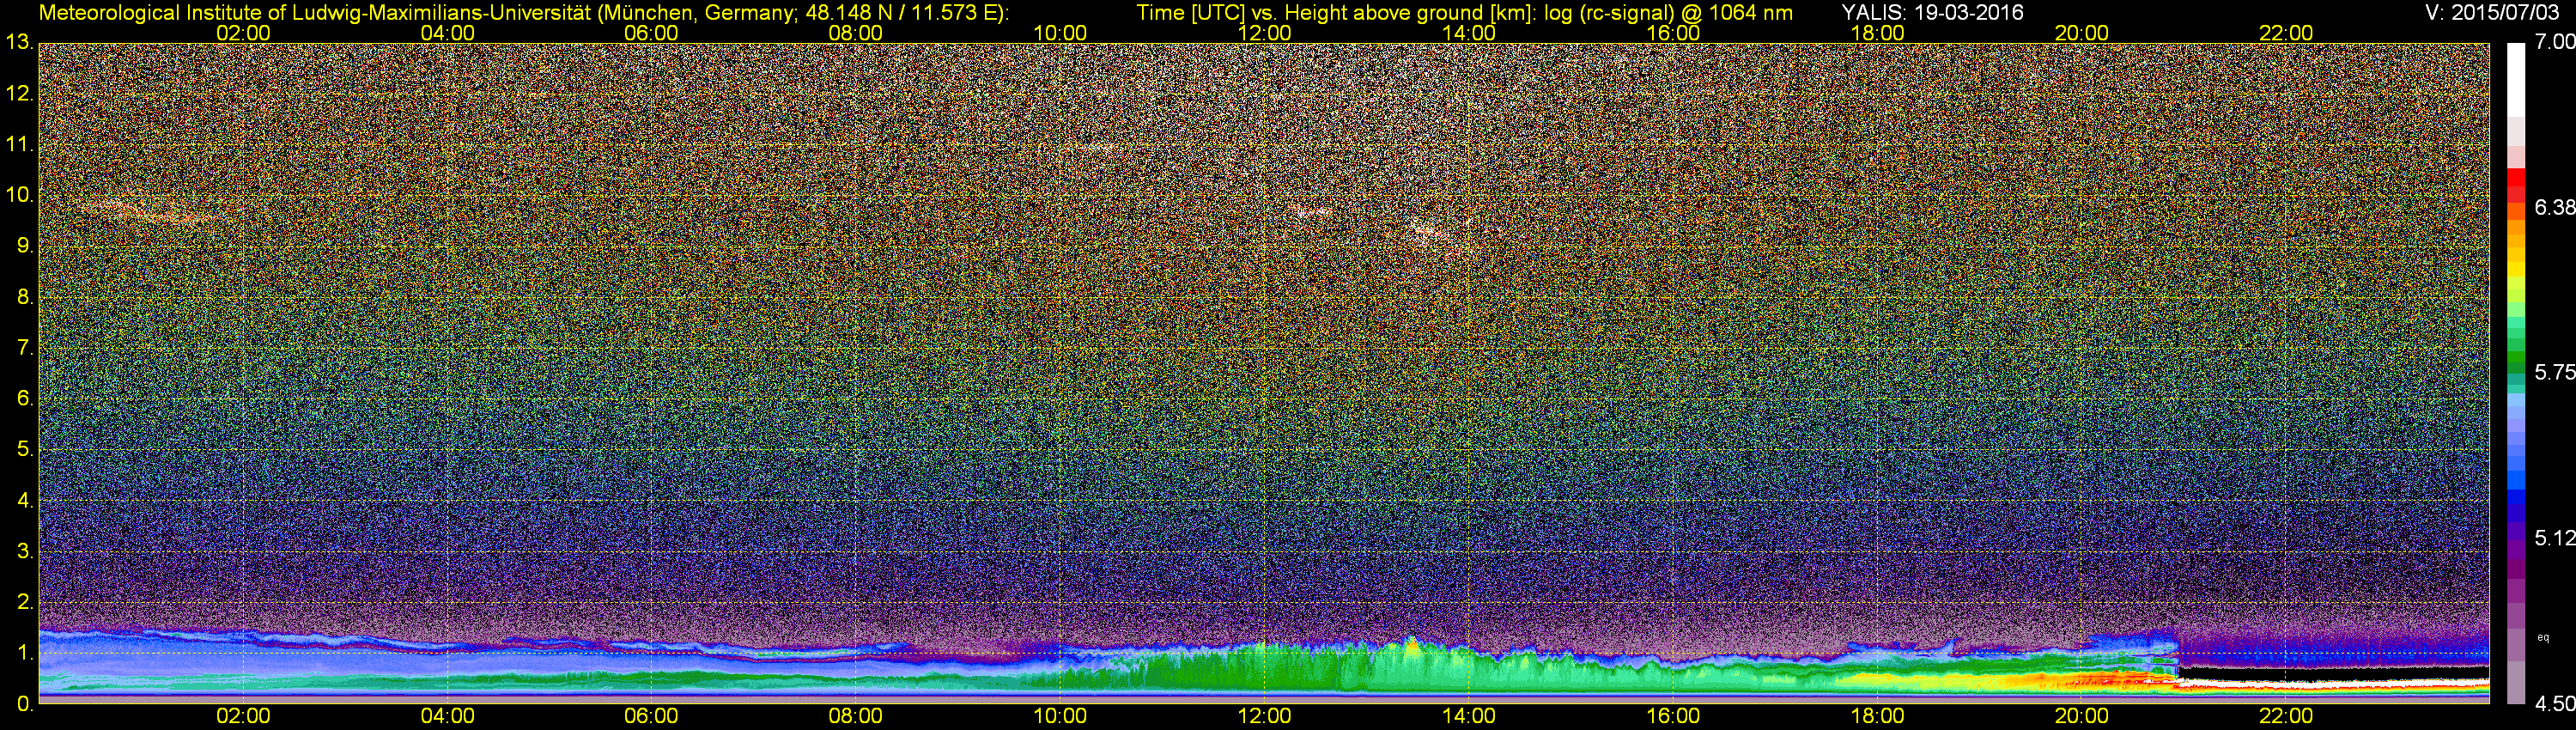Select 12:00 on the bottom time axis

(x=1264, y=716)
